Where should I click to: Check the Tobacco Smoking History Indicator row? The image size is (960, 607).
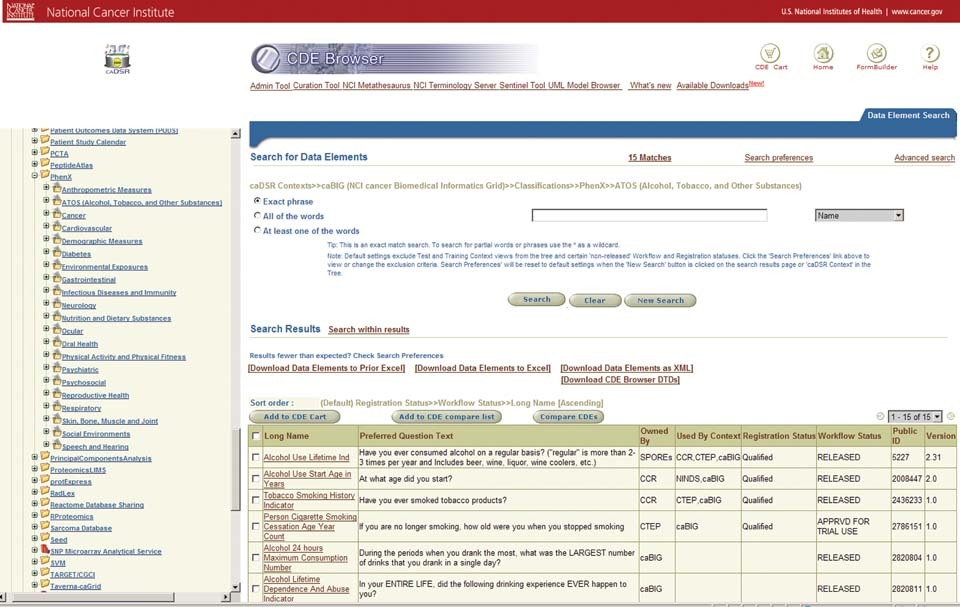click(x=256, y=500)
